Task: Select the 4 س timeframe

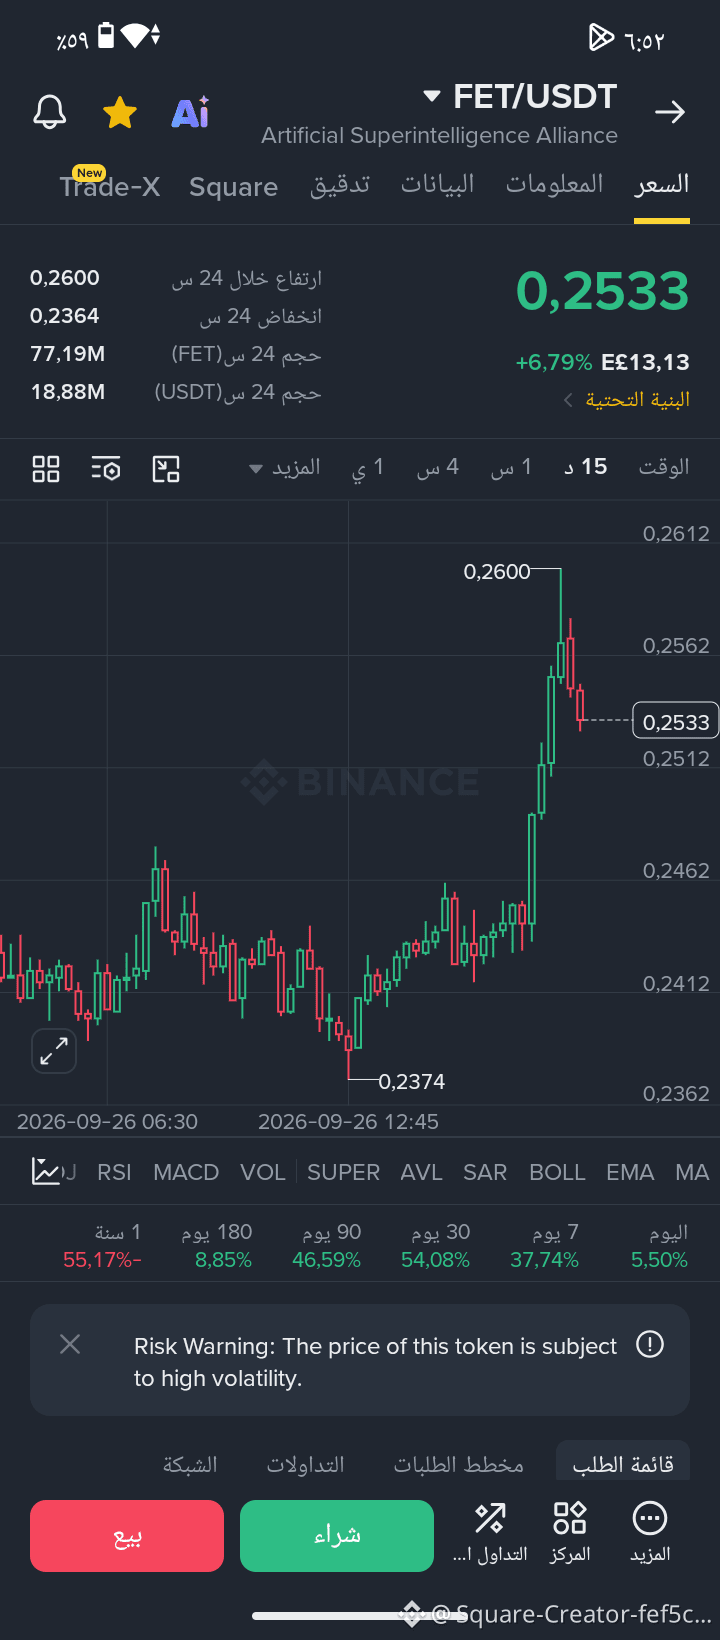Action: click(x=438, y=467)
